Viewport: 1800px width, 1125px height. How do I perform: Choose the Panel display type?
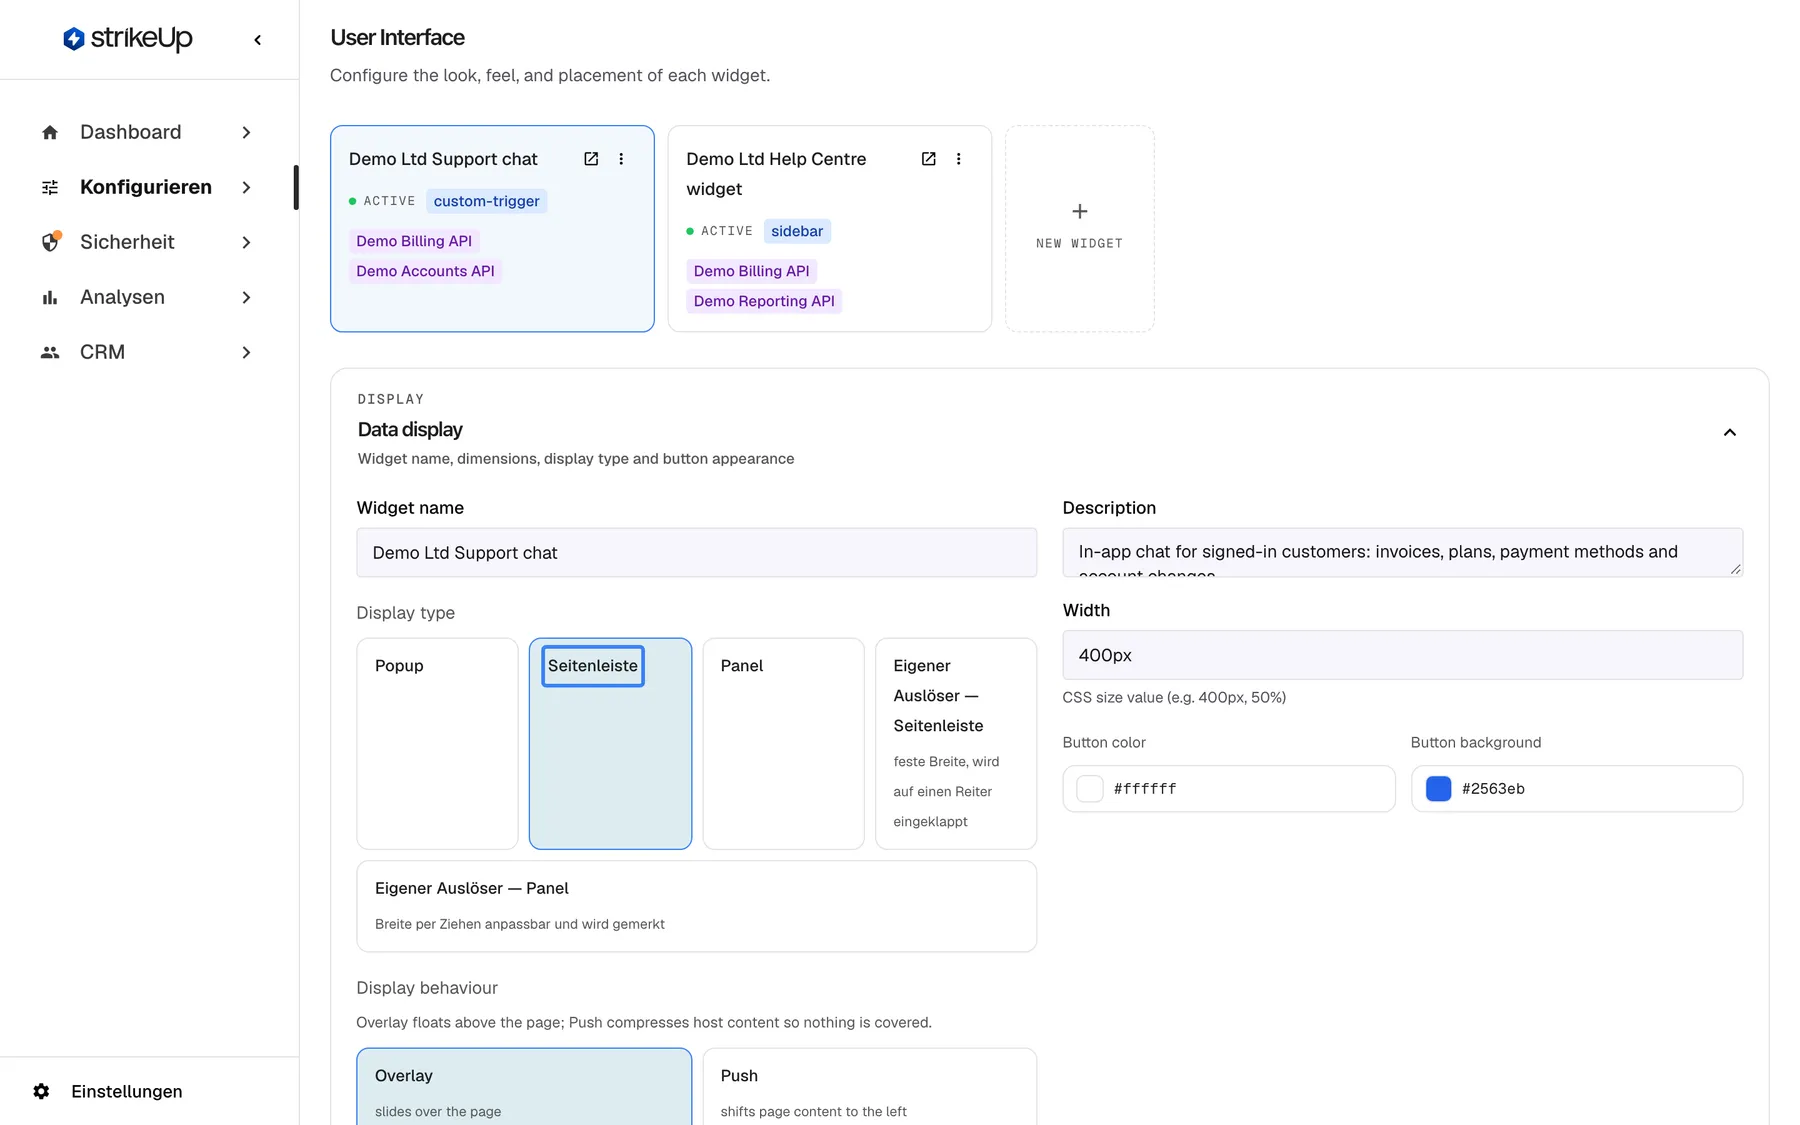783,744
